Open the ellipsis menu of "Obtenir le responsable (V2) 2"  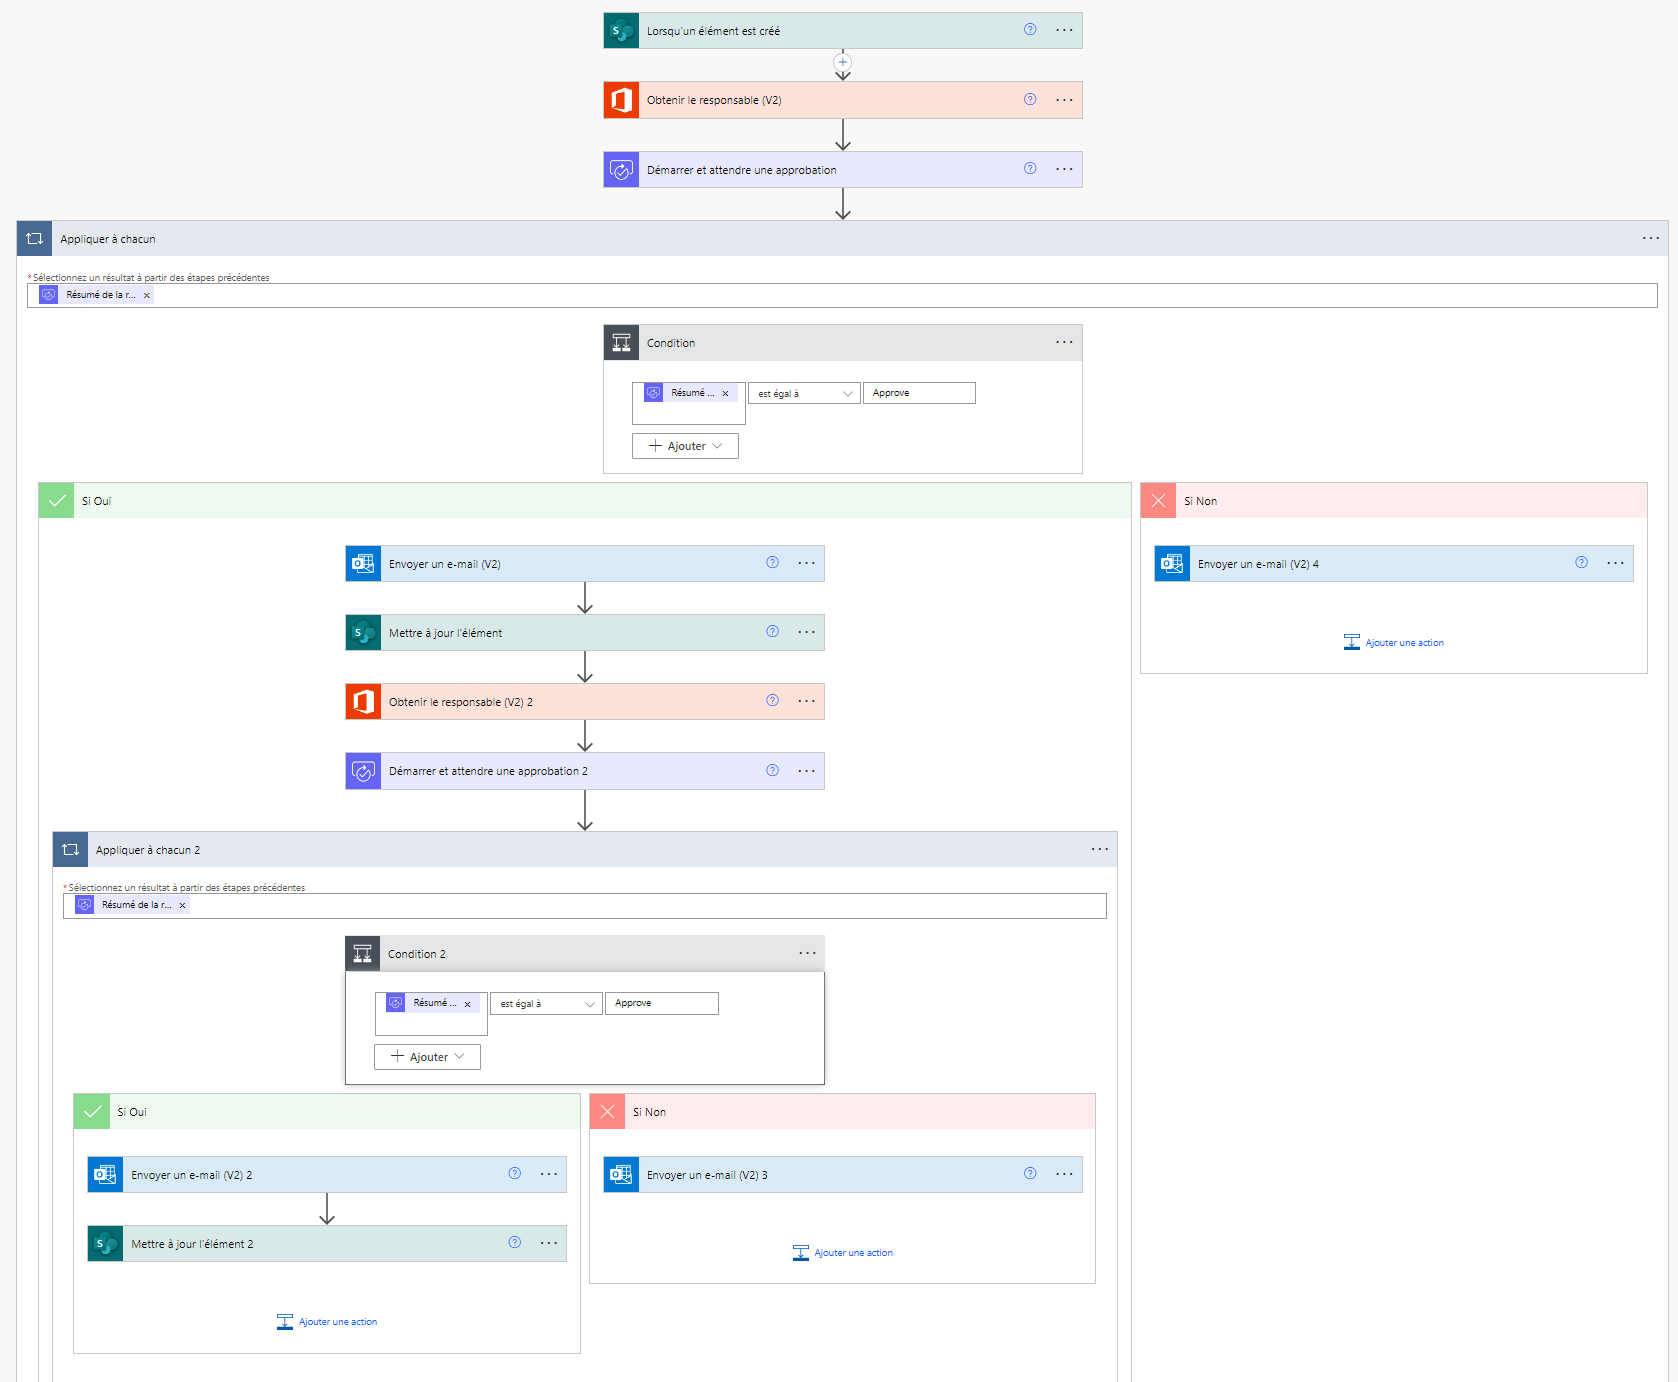(x=806, y=701)
